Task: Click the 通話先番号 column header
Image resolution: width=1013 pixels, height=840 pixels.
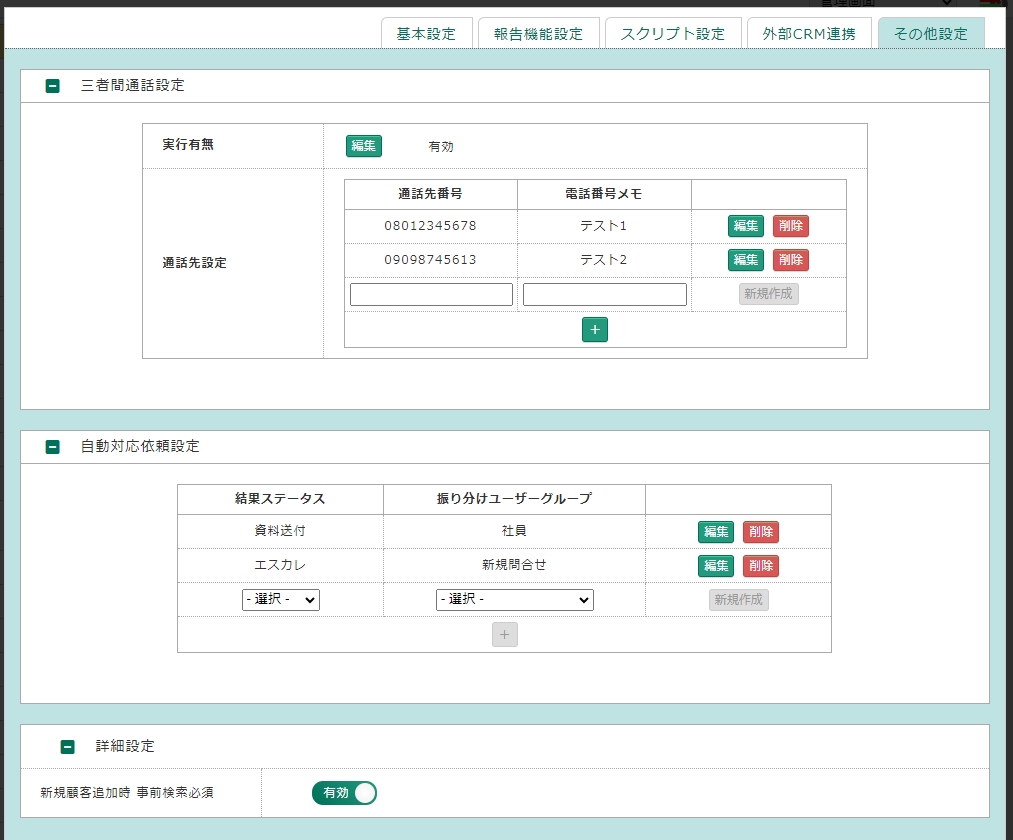Action: pos(430,194)
